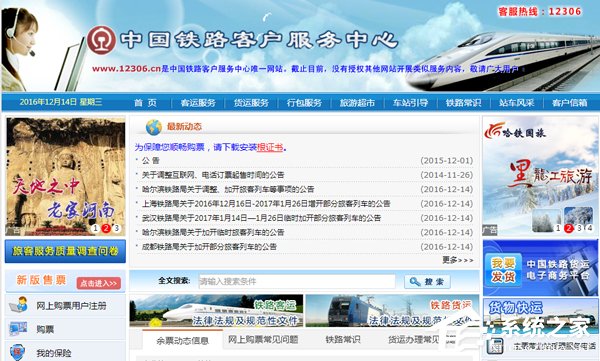Image resolution: width=600 pixels, height=361 pixels.
Task: Open 行包服务 menu item
Action: pyautogui.click(x=304, y=103)
